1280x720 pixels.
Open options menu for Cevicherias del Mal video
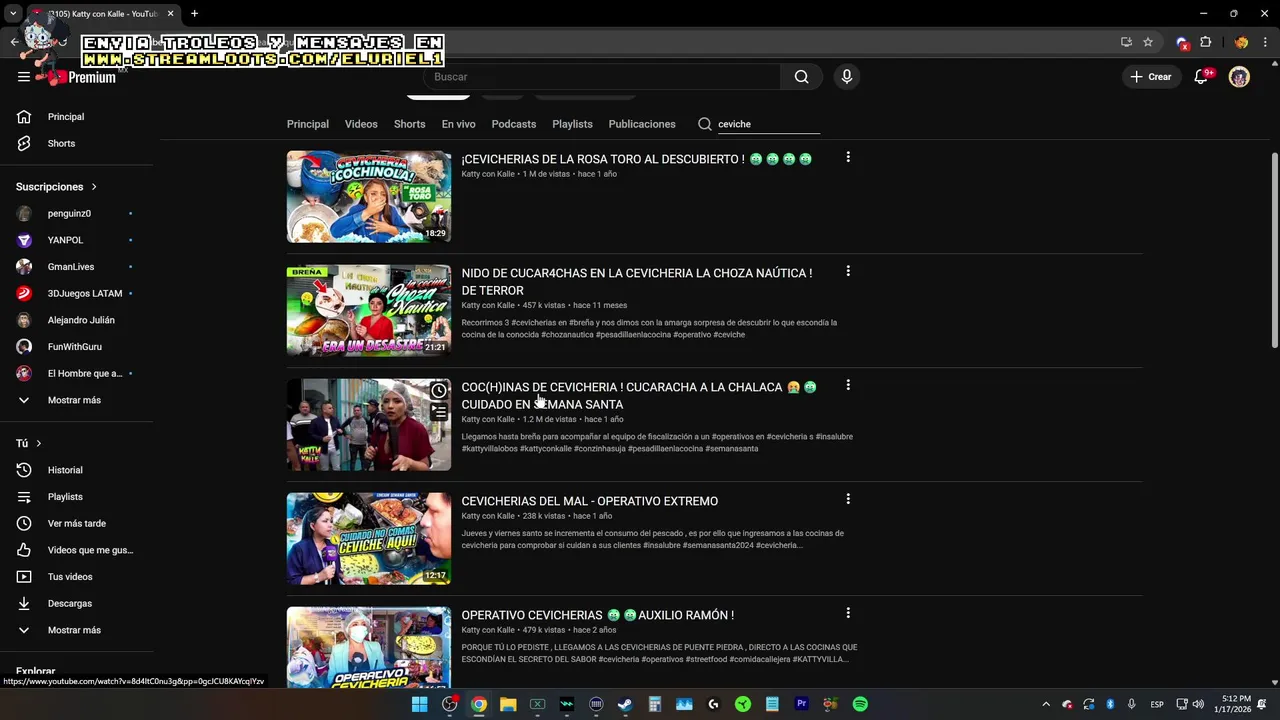tap(848, 499)
